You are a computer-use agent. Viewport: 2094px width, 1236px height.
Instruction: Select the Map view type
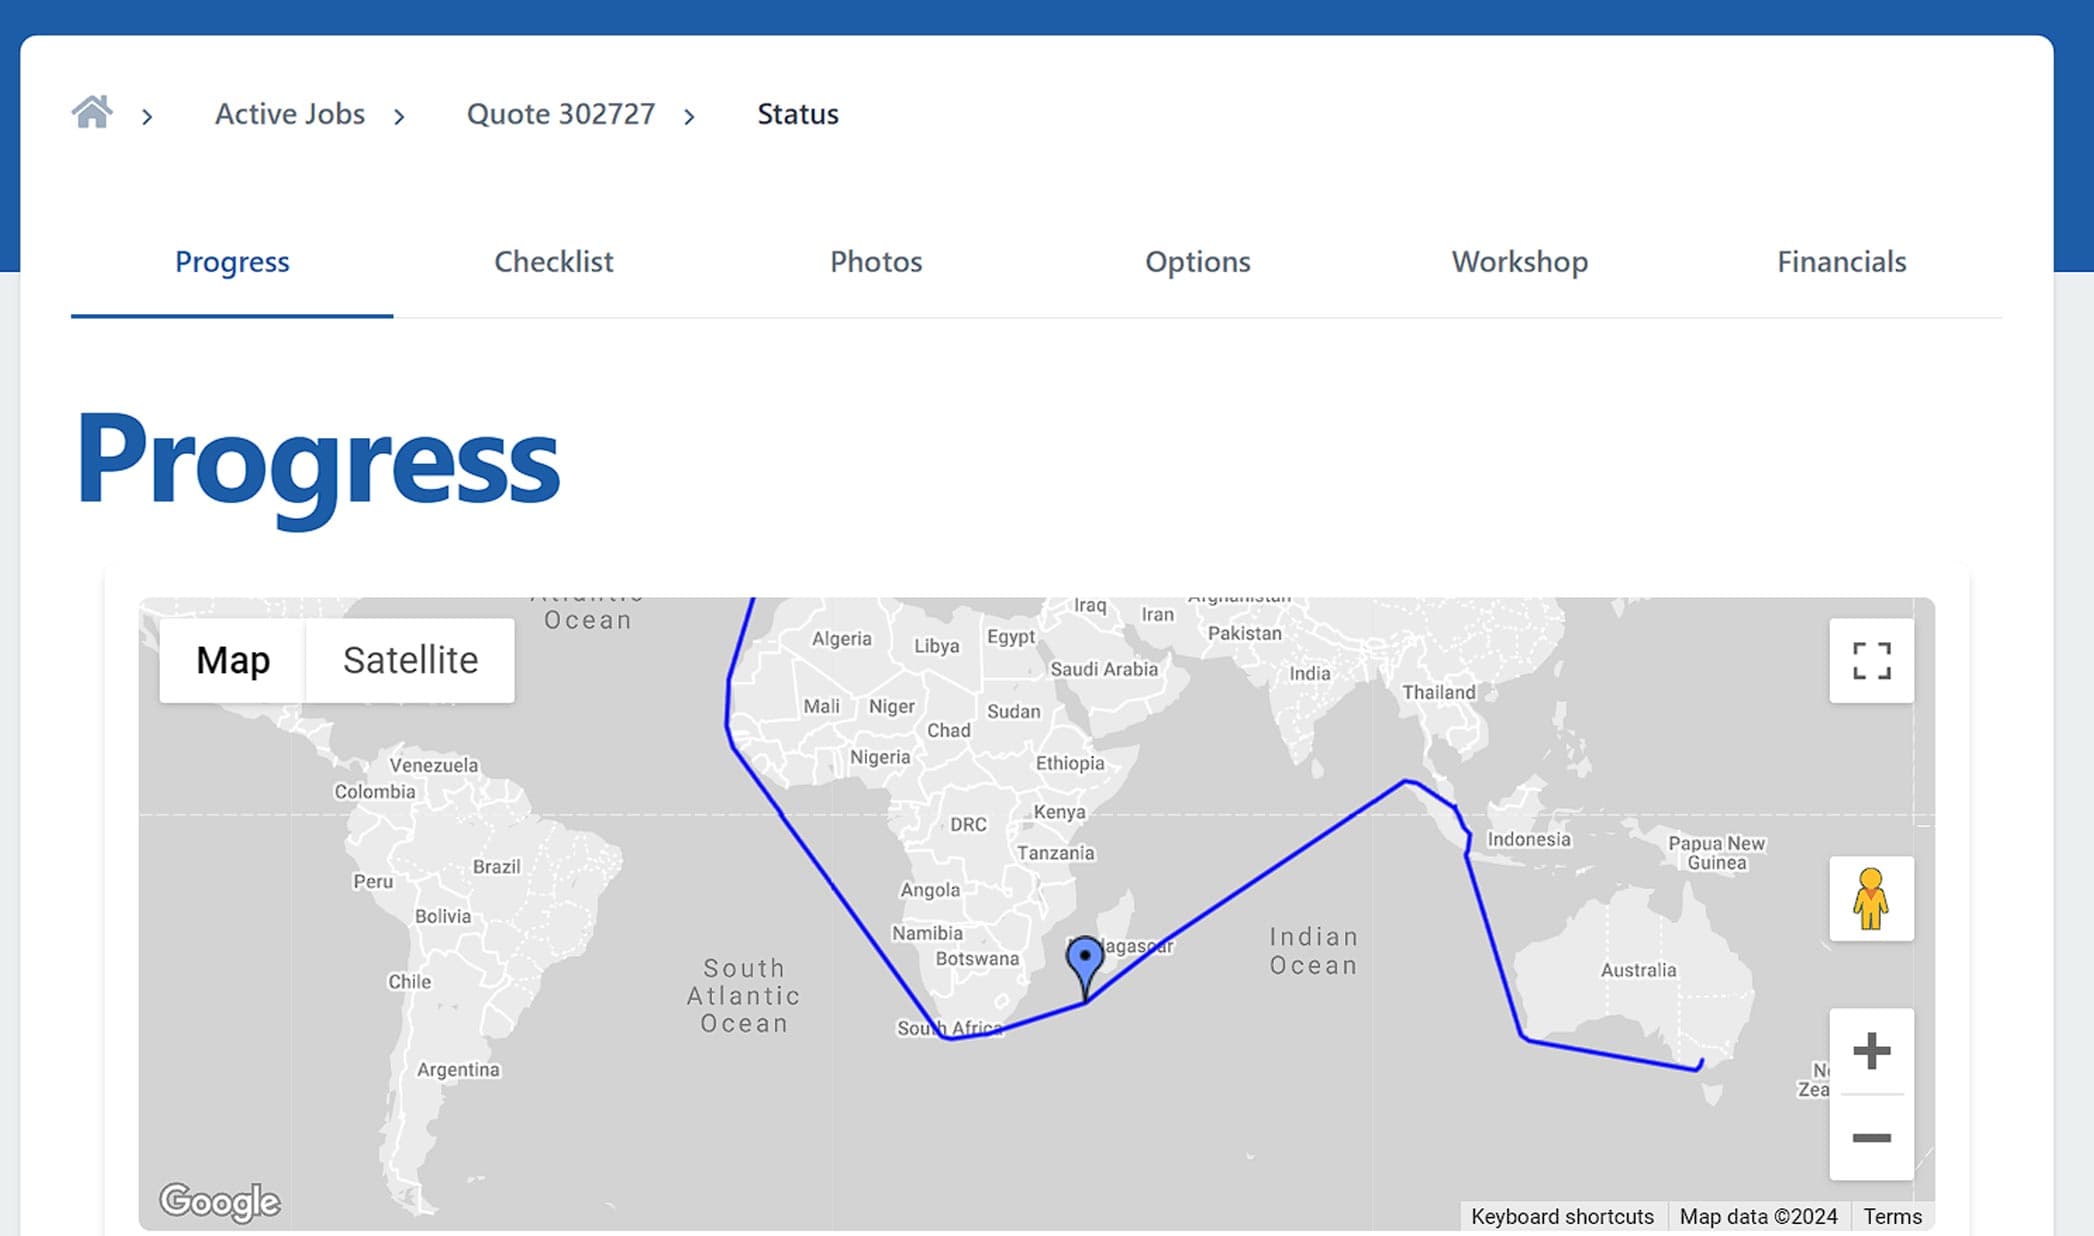pos(233,660)
